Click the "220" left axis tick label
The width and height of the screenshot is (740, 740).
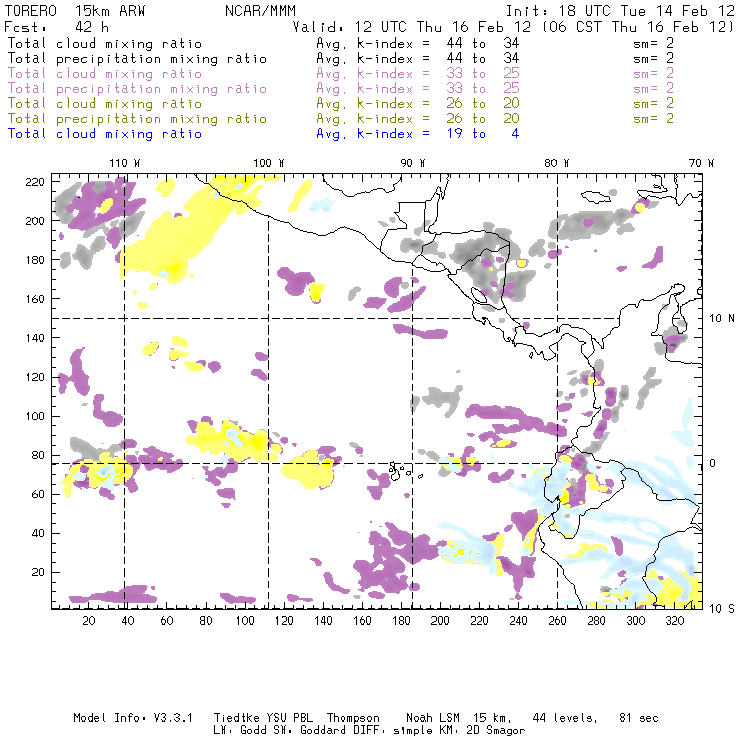coord(35,182)
